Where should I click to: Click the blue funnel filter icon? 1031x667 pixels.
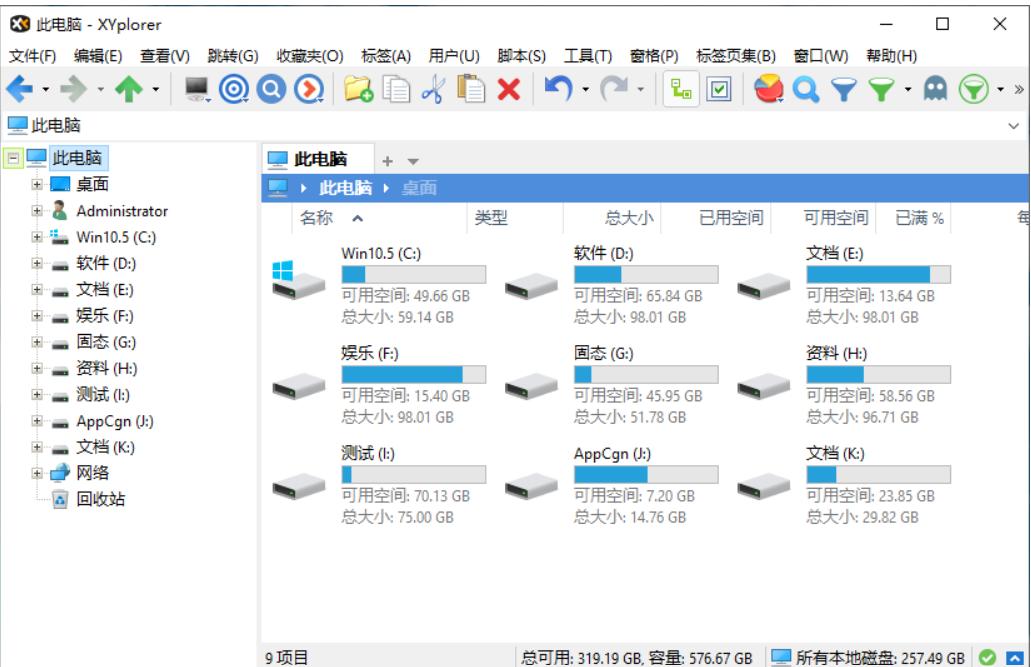pos(844,89)
